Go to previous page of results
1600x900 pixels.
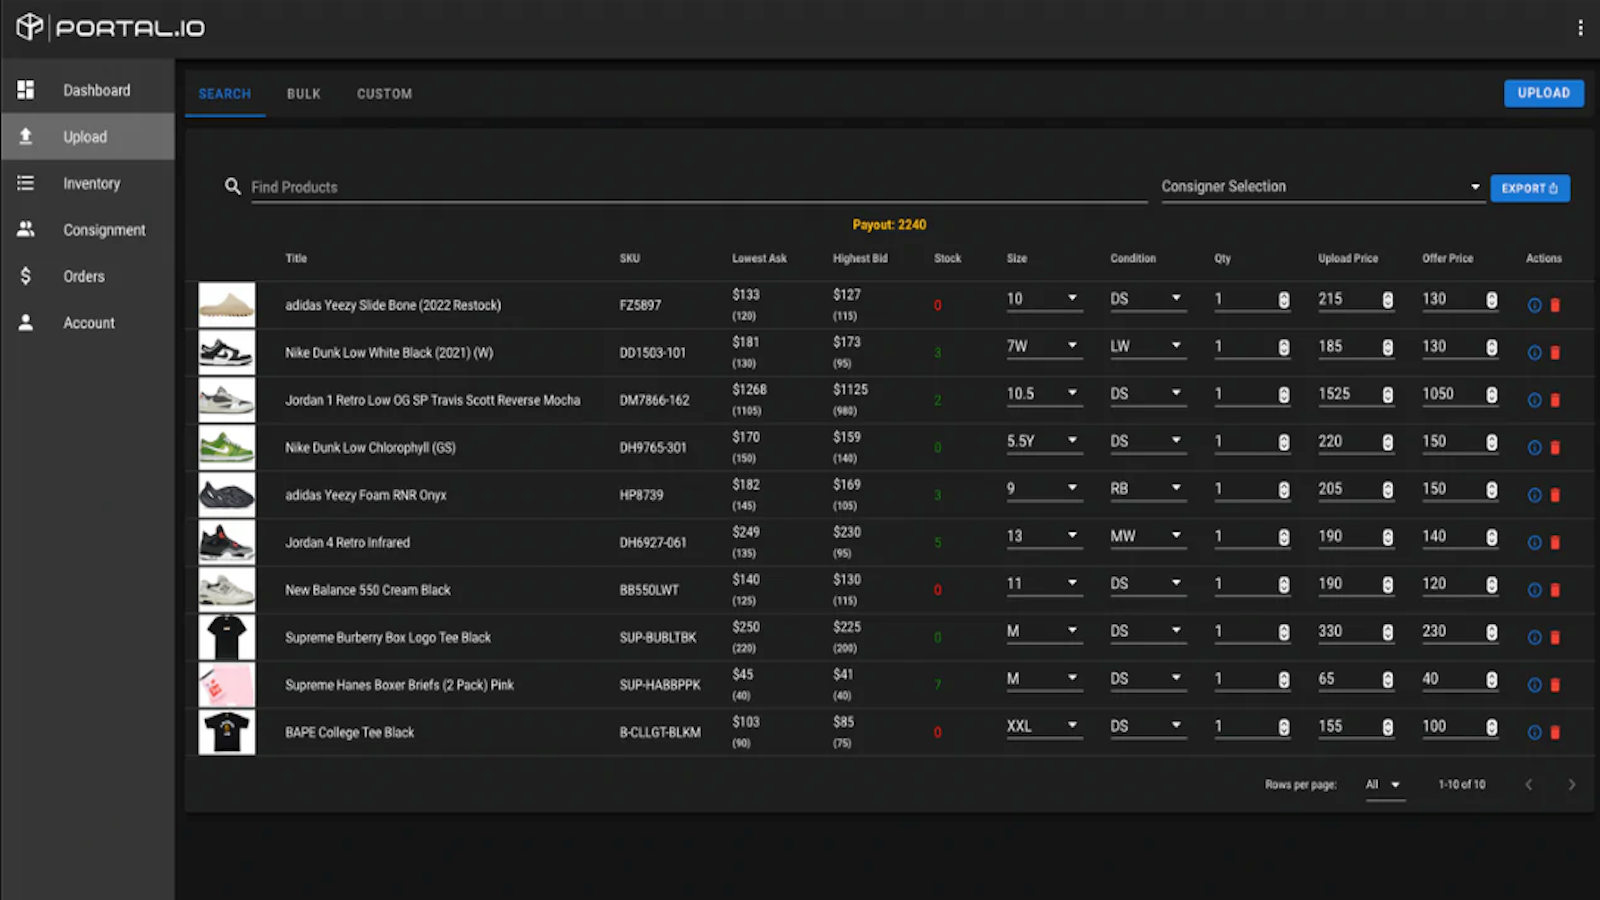(x=1528, y=785)
